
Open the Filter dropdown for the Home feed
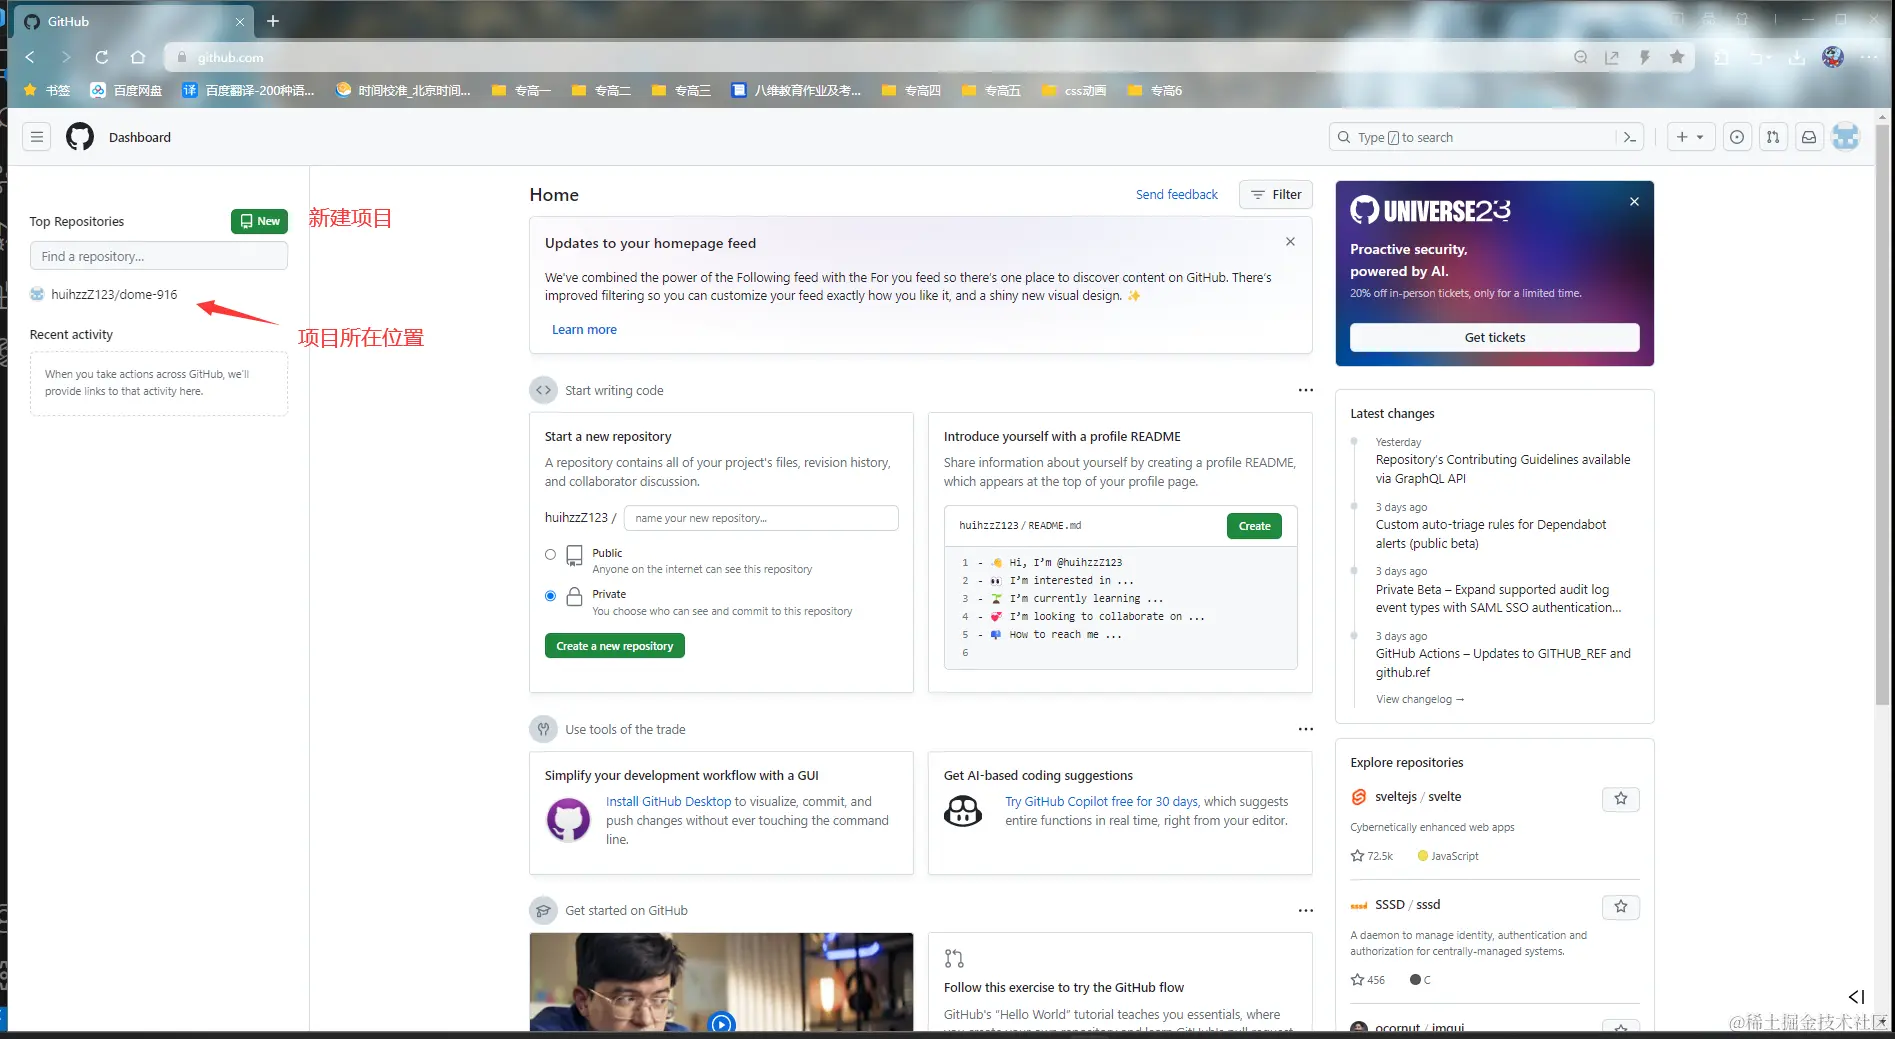click(x=1276, y=194)
